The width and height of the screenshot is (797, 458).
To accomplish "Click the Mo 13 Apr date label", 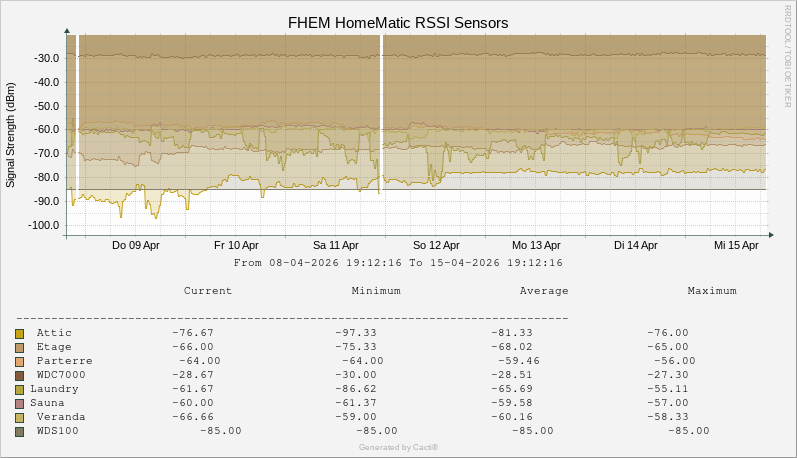I will point(535,245).
